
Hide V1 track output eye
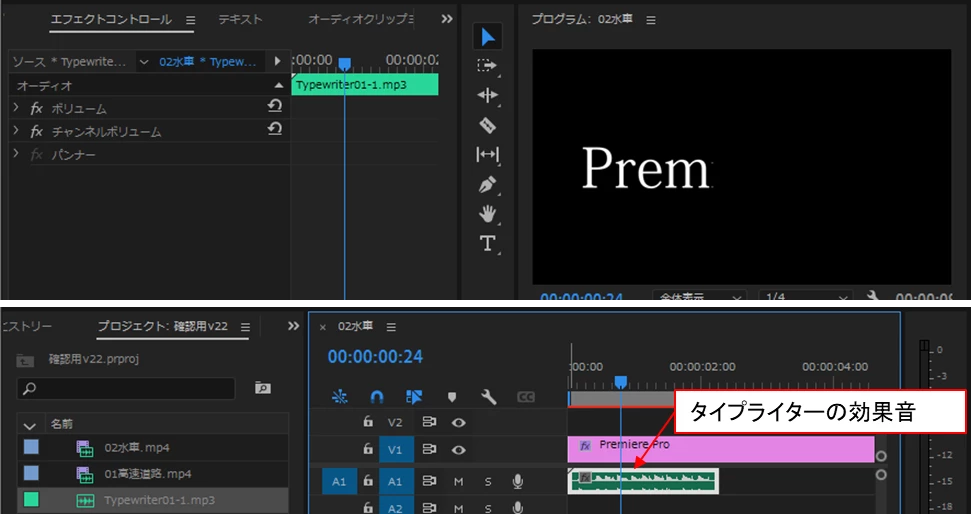tap(458, 450)
